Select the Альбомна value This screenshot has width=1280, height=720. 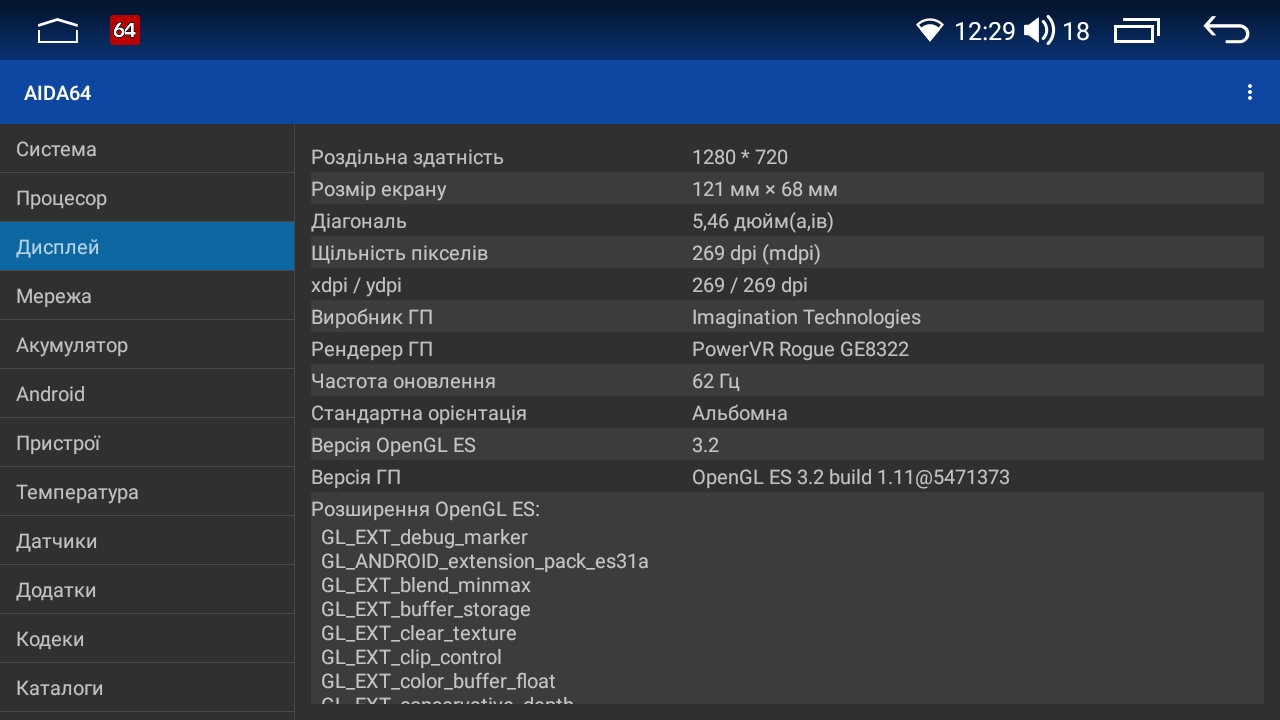tap(740, 413)
